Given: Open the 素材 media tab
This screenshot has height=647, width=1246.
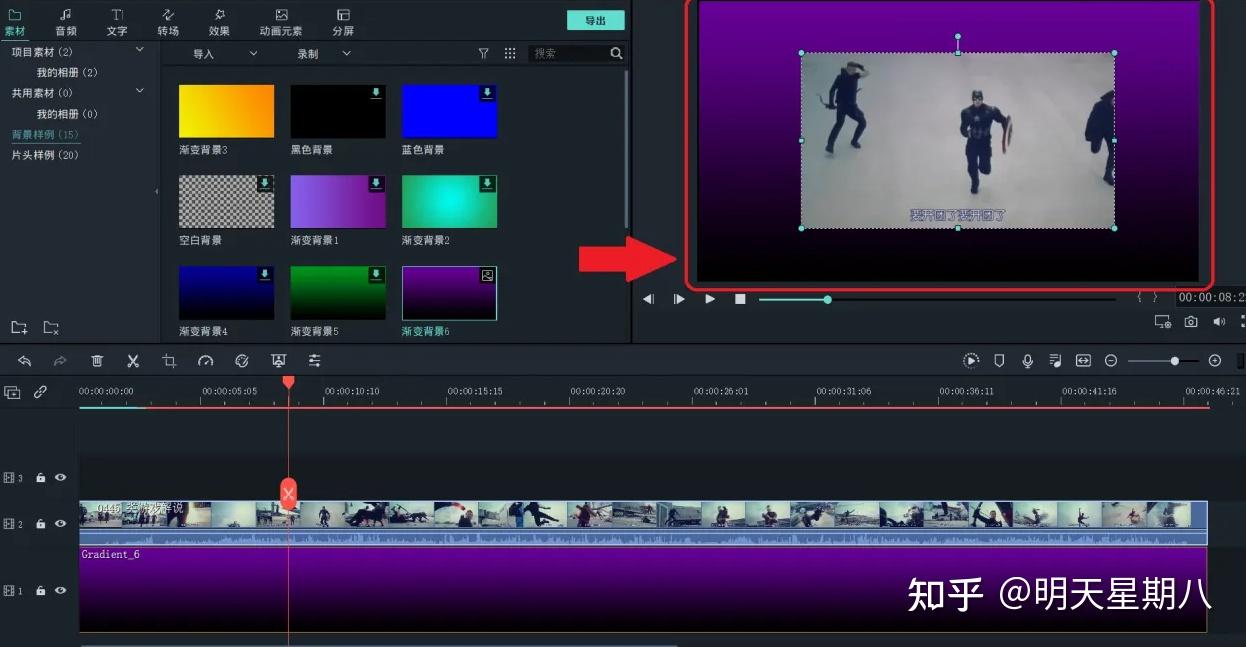Looking at the screenshot, I should pos(15,22).
